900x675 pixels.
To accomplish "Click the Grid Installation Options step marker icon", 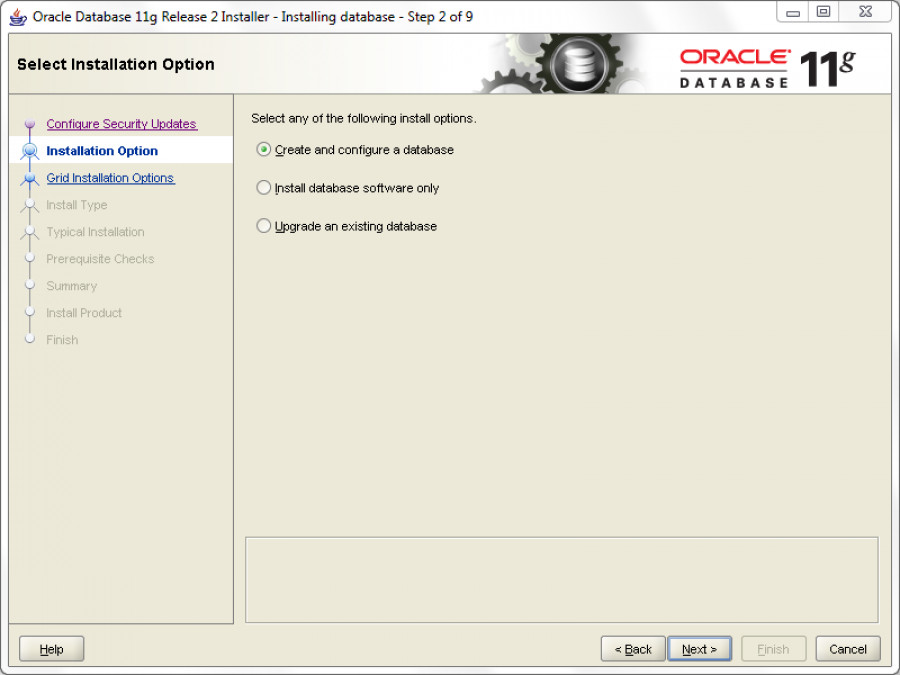I will coord(30,179).
